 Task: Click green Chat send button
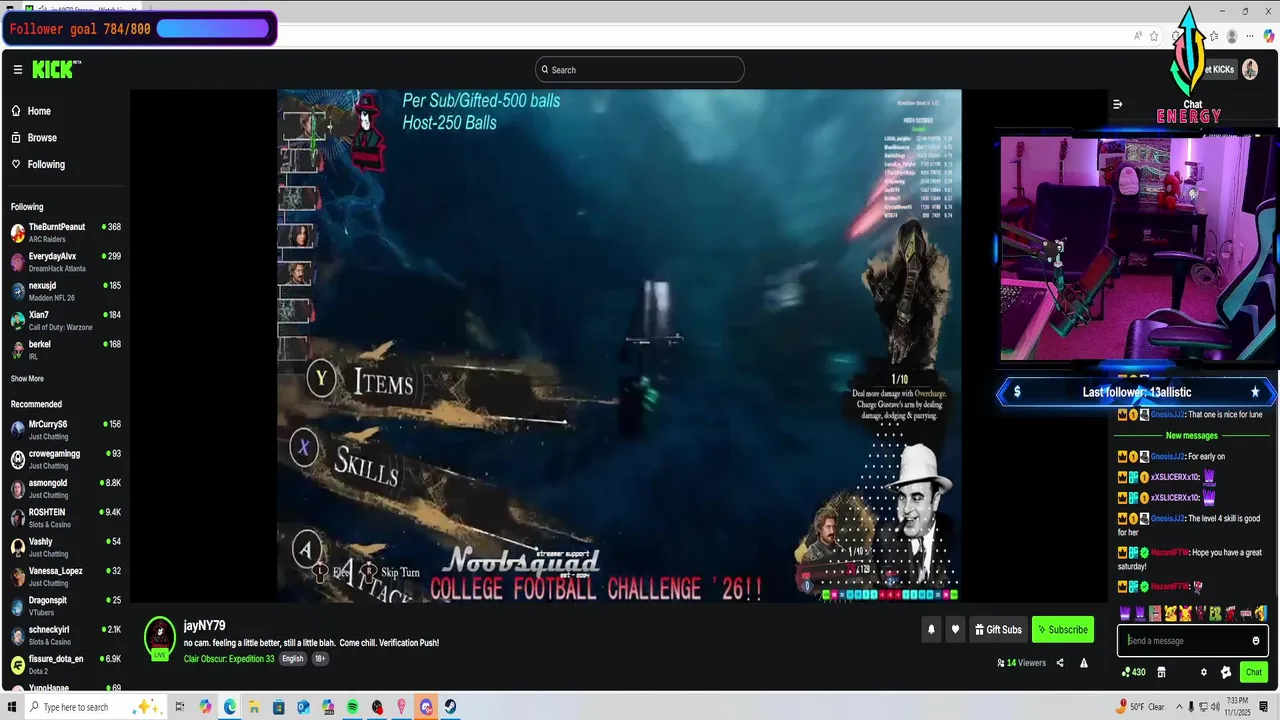point(1254,672)
